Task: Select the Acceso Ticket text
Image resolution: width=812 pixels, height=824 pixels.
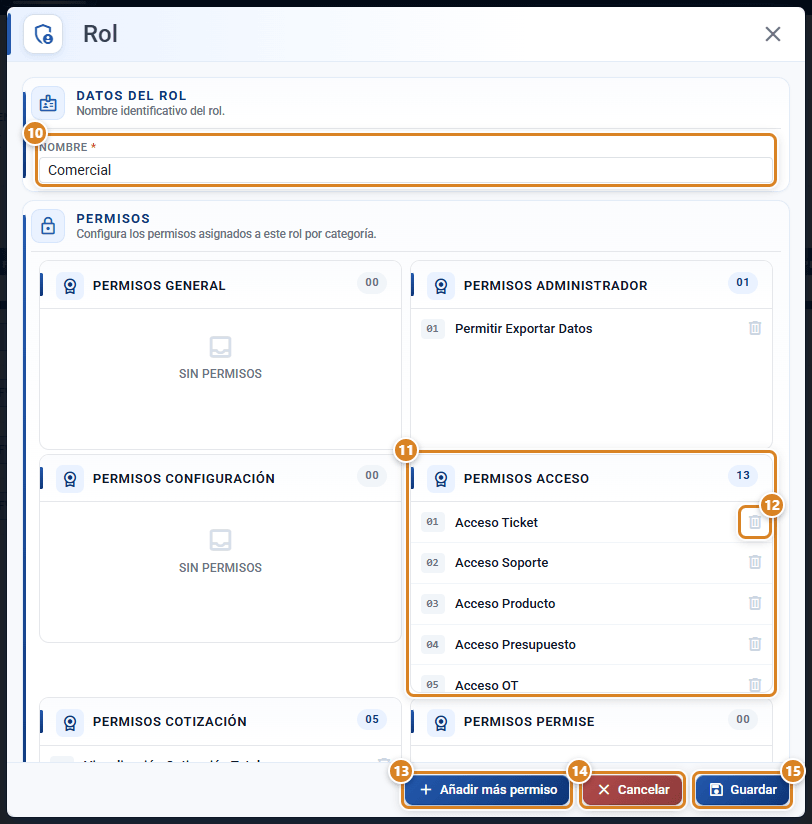Action: pyautogui.click(x=496, y=522)
